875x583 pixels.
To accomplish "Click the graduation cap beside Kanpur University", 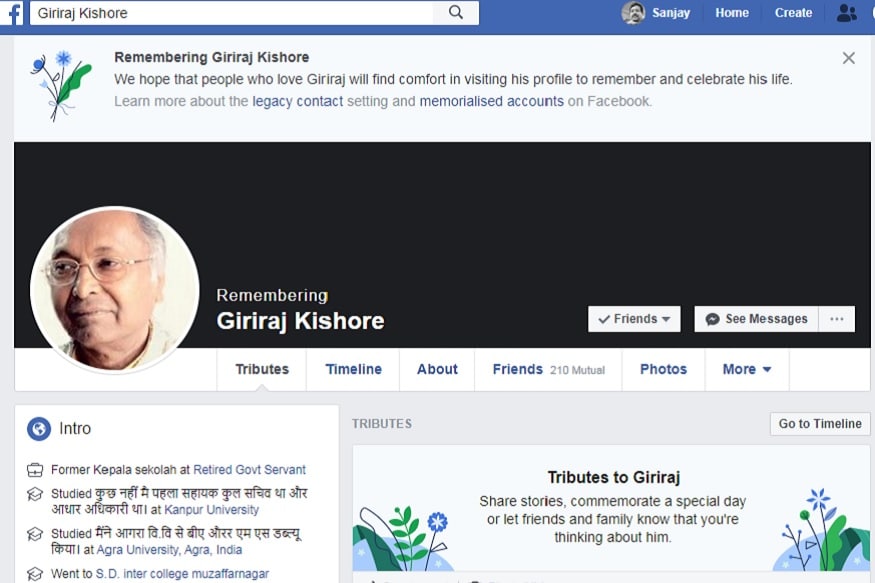I will tap(35, 494).
